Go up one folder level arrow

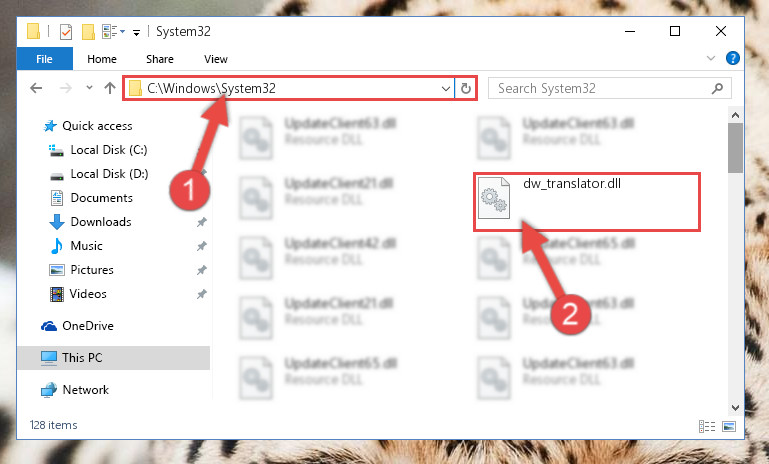[110, 88]
